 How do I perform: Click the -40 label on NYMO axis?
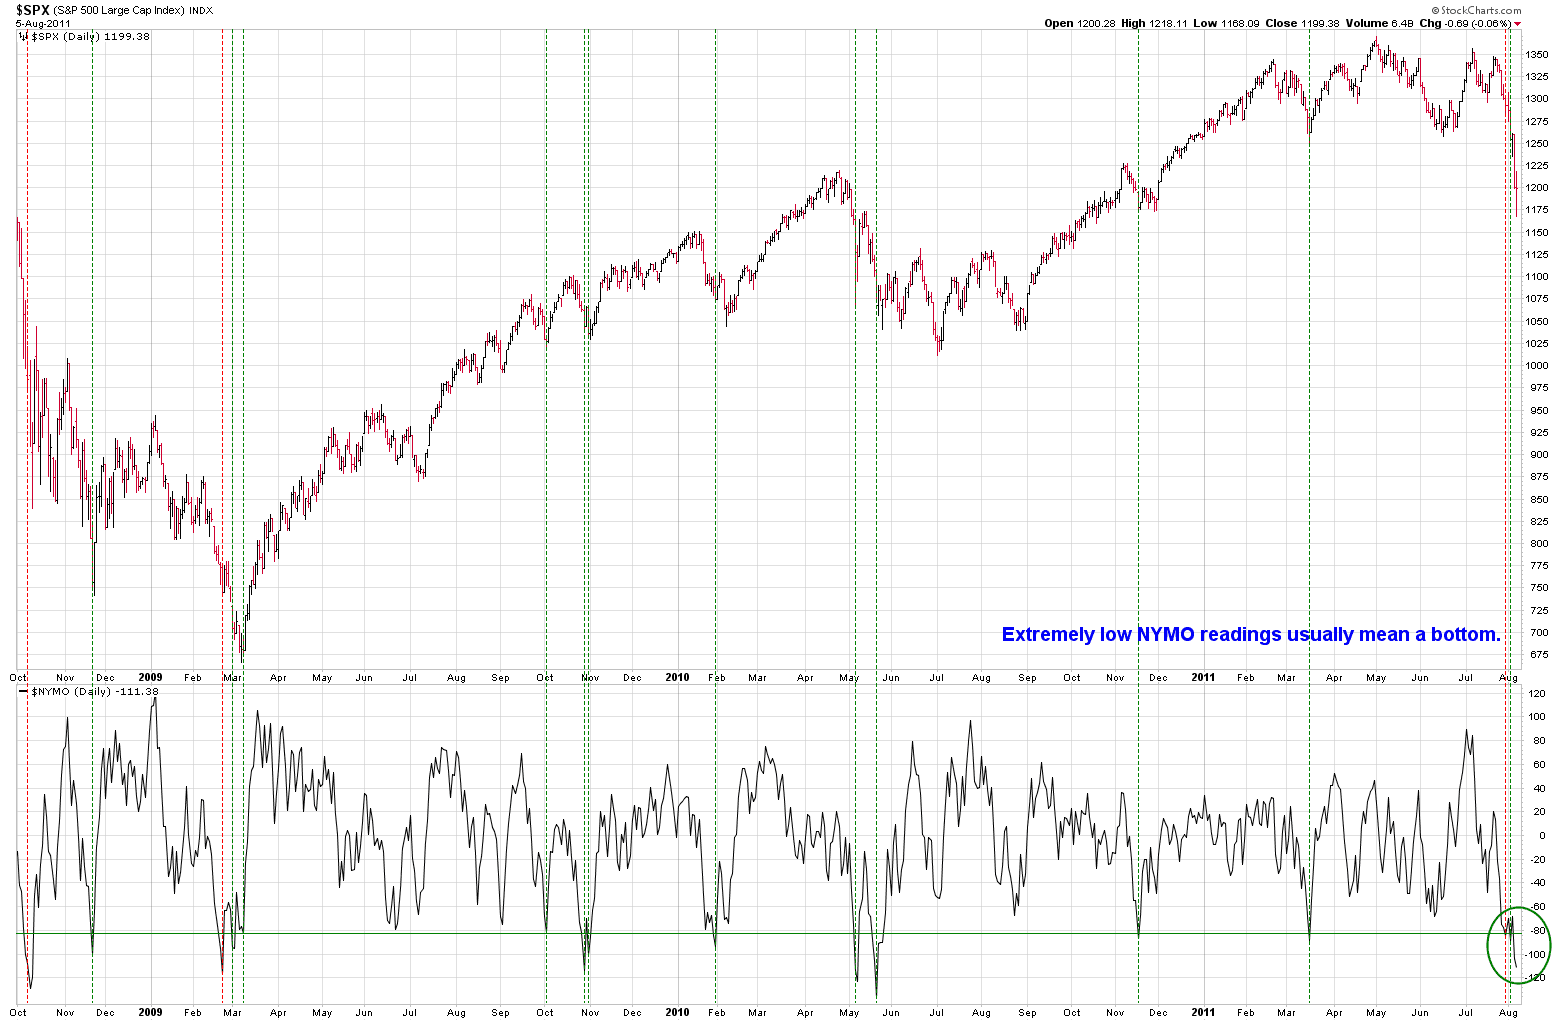(x=1538, y=882)
